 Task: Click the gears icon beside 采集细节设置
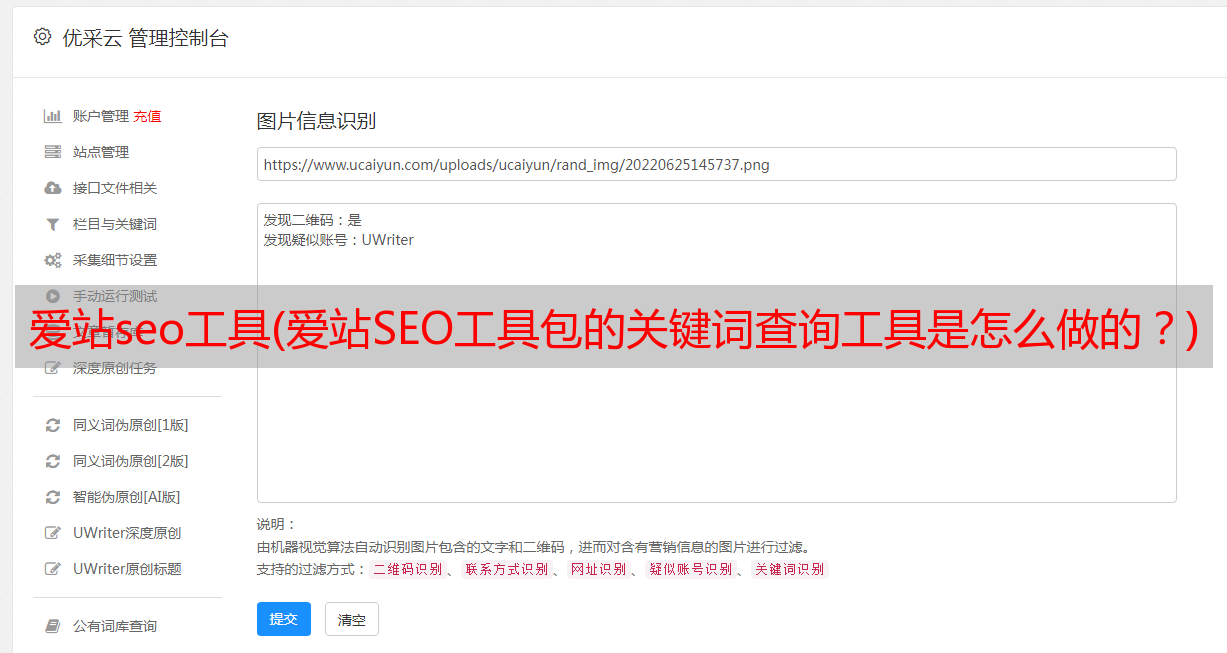coord(53,260)
